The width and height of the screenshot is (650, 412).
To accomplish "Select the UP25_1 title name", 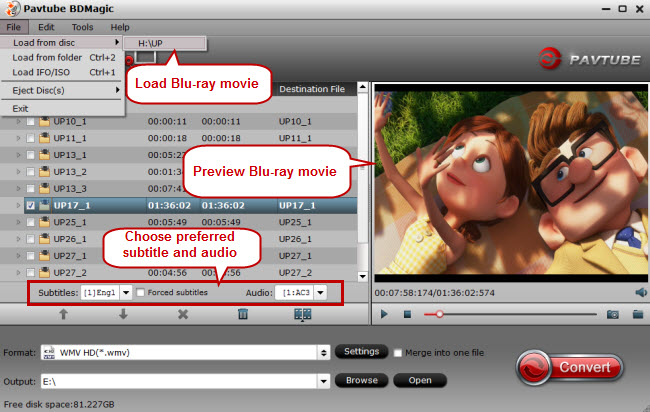I will click(x=70, y=223).
